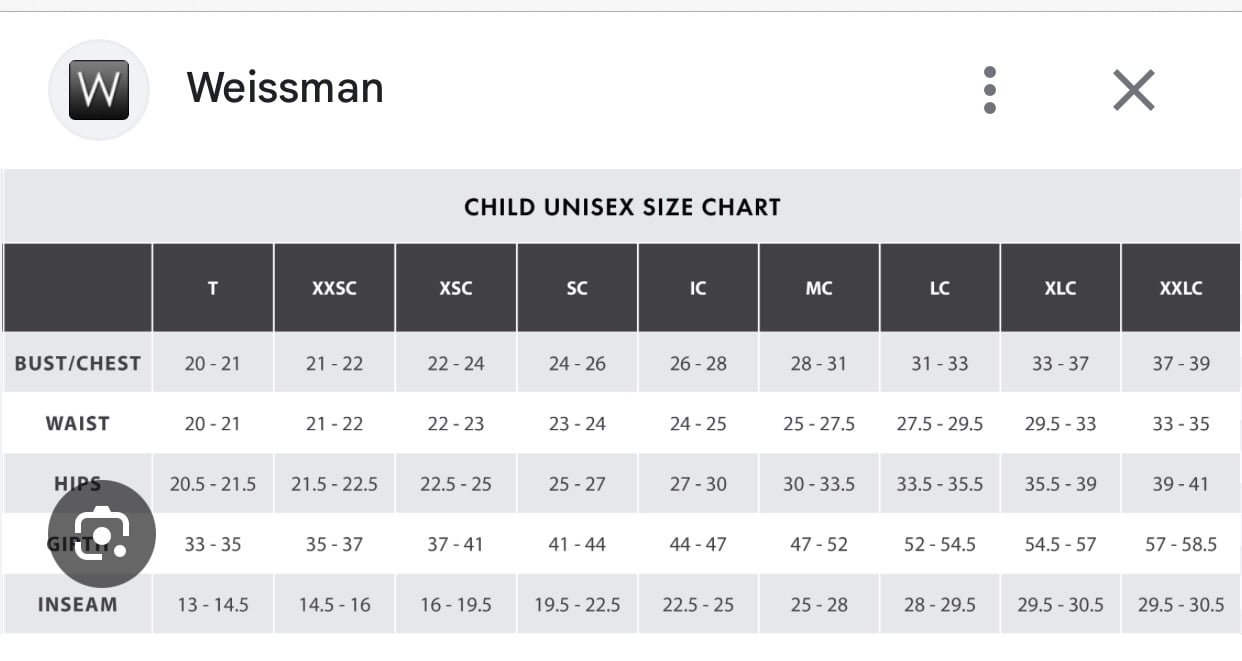The height and width of the screenshot is (661, 1242).
Task: Tap the Google Lens camera search icon
Action: pyautogui.click(x=102, y=534)
